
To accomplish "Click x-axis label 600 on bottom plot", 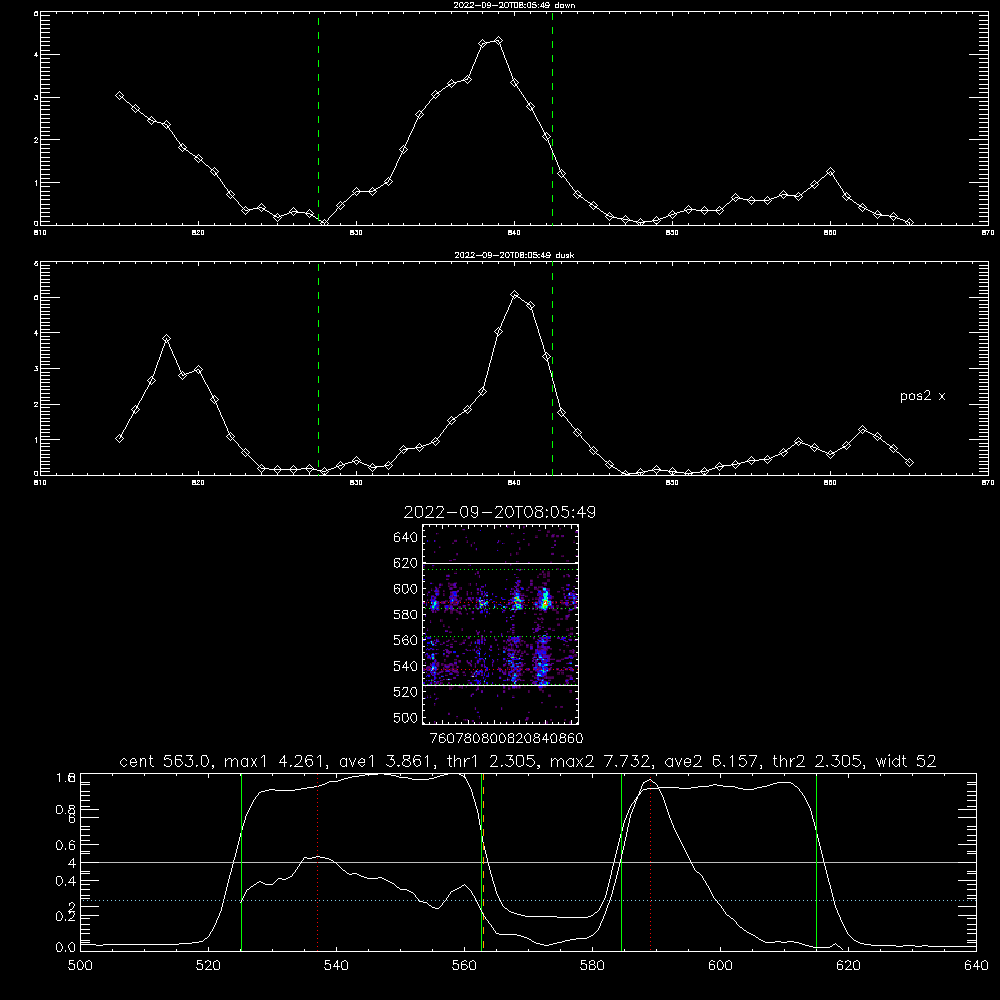I will pos(720,966).
